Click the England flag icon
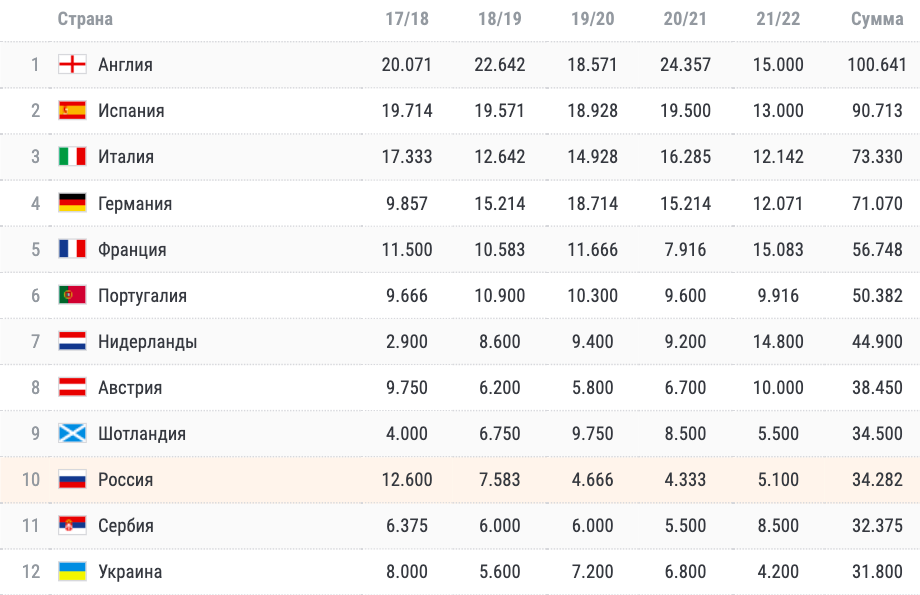920x595 pixels. pos(72,65)
